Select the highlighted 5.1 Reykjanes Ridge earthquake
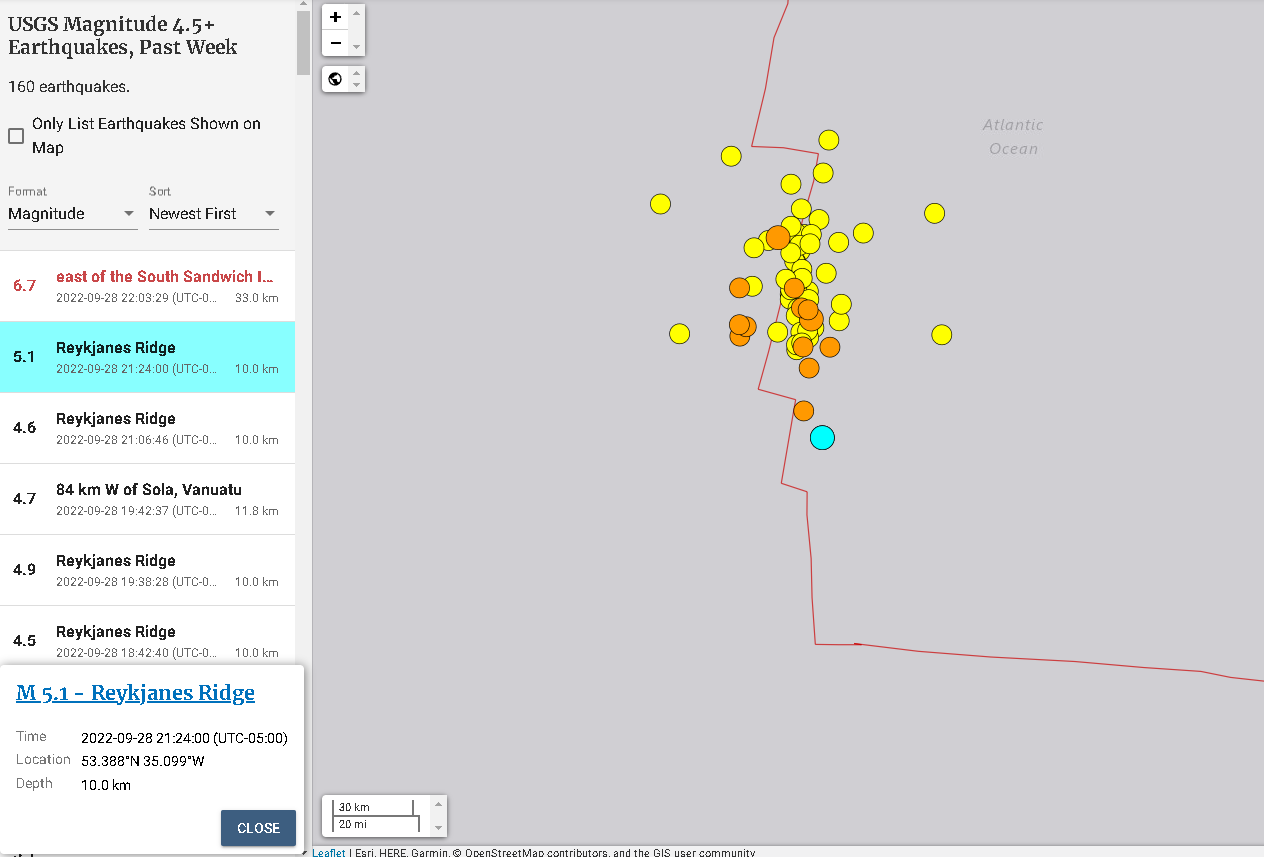Viewport: 1264px width, 857px height. click(147, 357)
